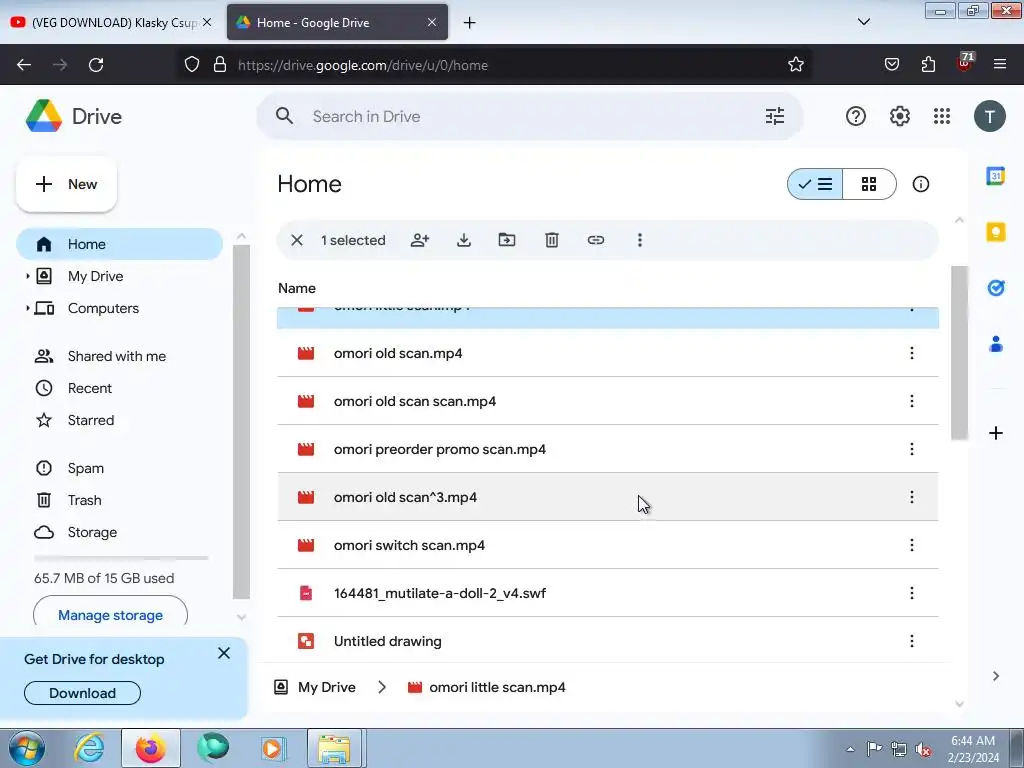Open Google Tasks side panel icon
This screenshot has height=768, width=1024.
click(x=995, y=288)
